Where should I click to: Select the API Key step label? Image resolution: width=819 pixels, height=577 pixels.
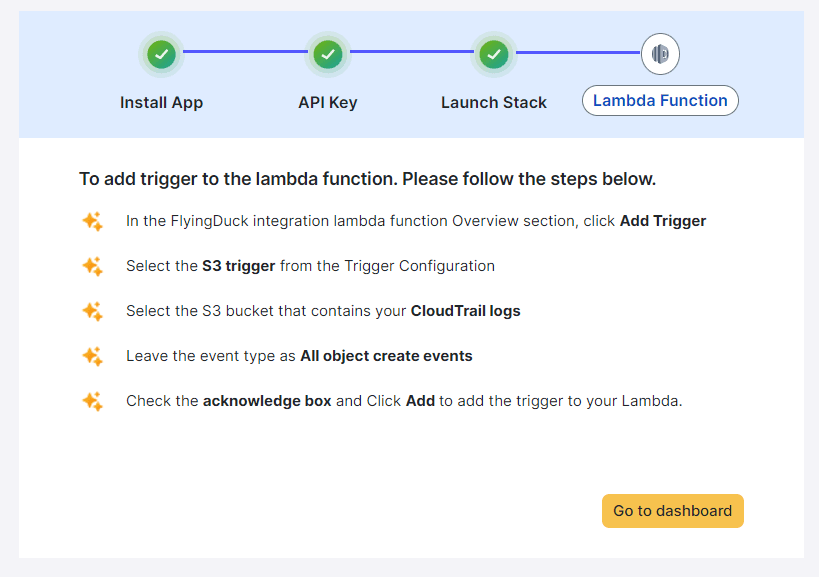pos(327,102)
